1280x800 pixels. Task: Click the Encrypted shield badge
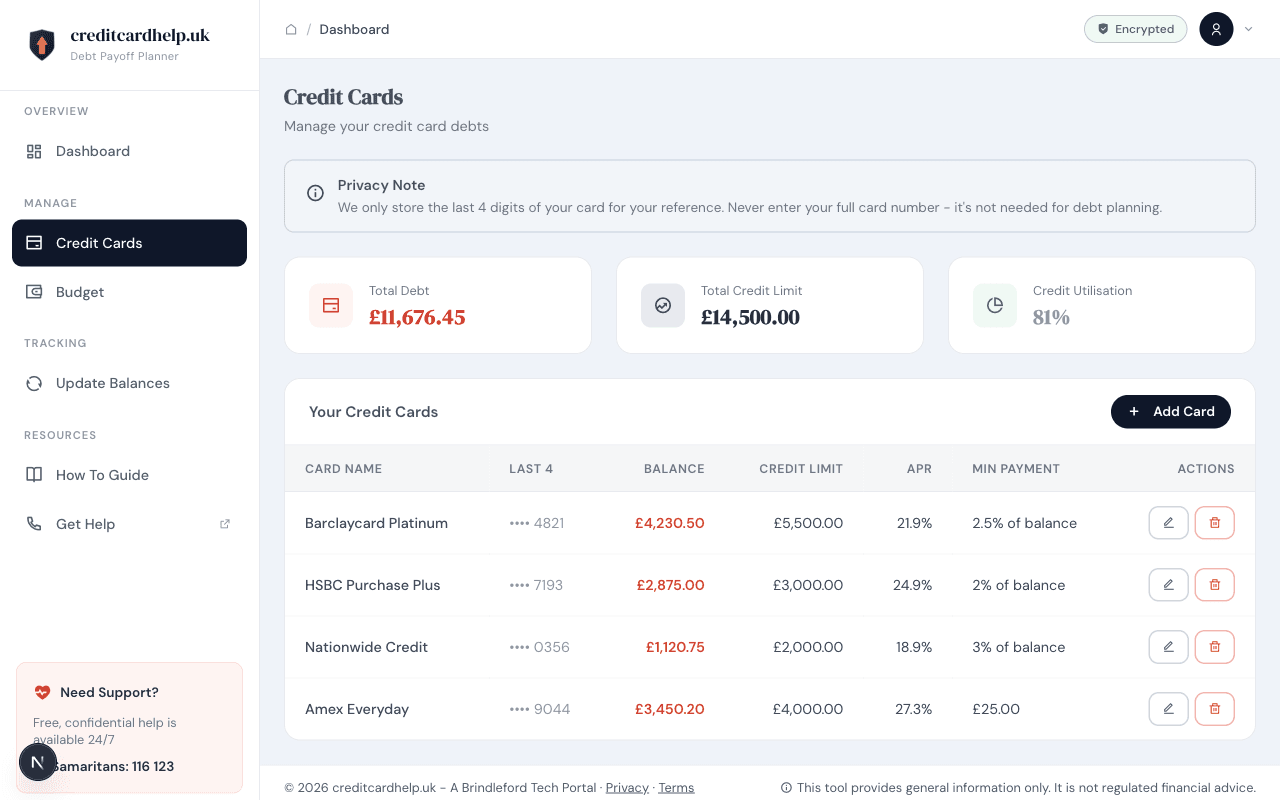pyautogui.click(x=1135, y=29)
